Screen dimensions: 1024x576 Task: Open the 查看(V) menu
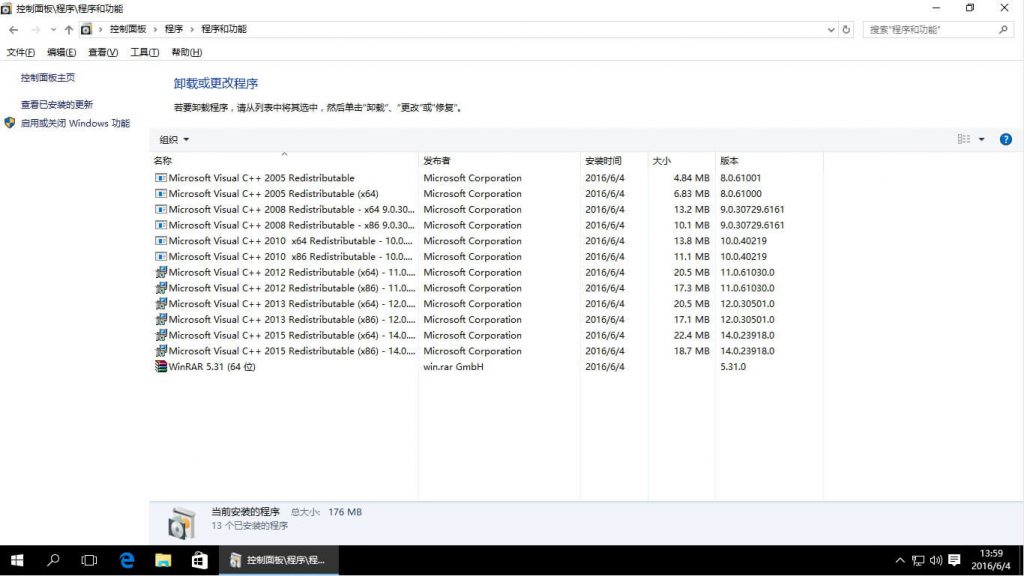(103, 52)
